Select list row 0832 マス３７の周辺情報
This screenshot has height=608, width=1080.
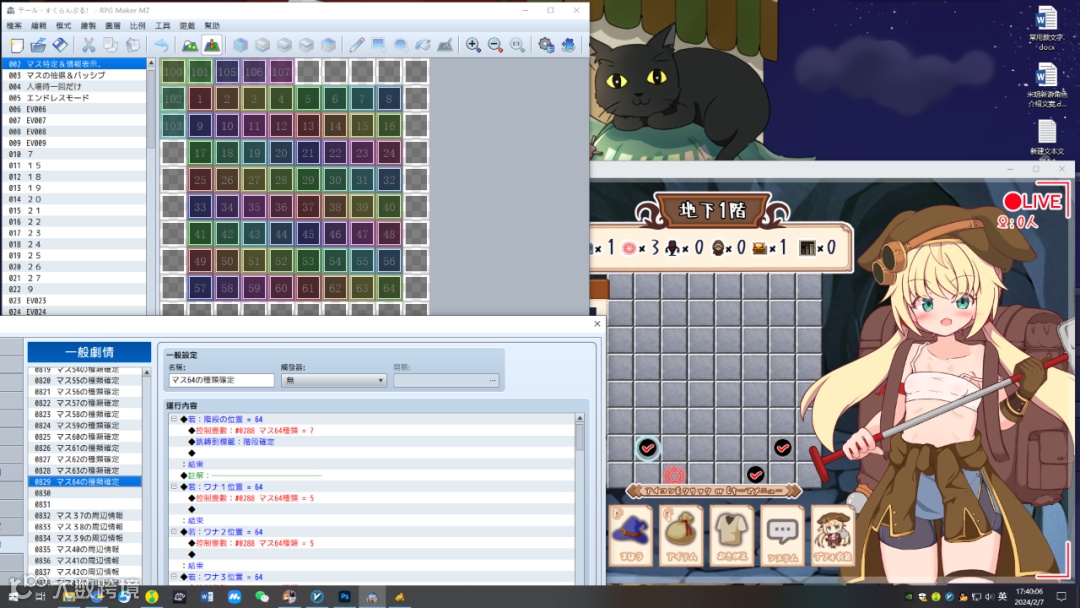coord(85,515)
